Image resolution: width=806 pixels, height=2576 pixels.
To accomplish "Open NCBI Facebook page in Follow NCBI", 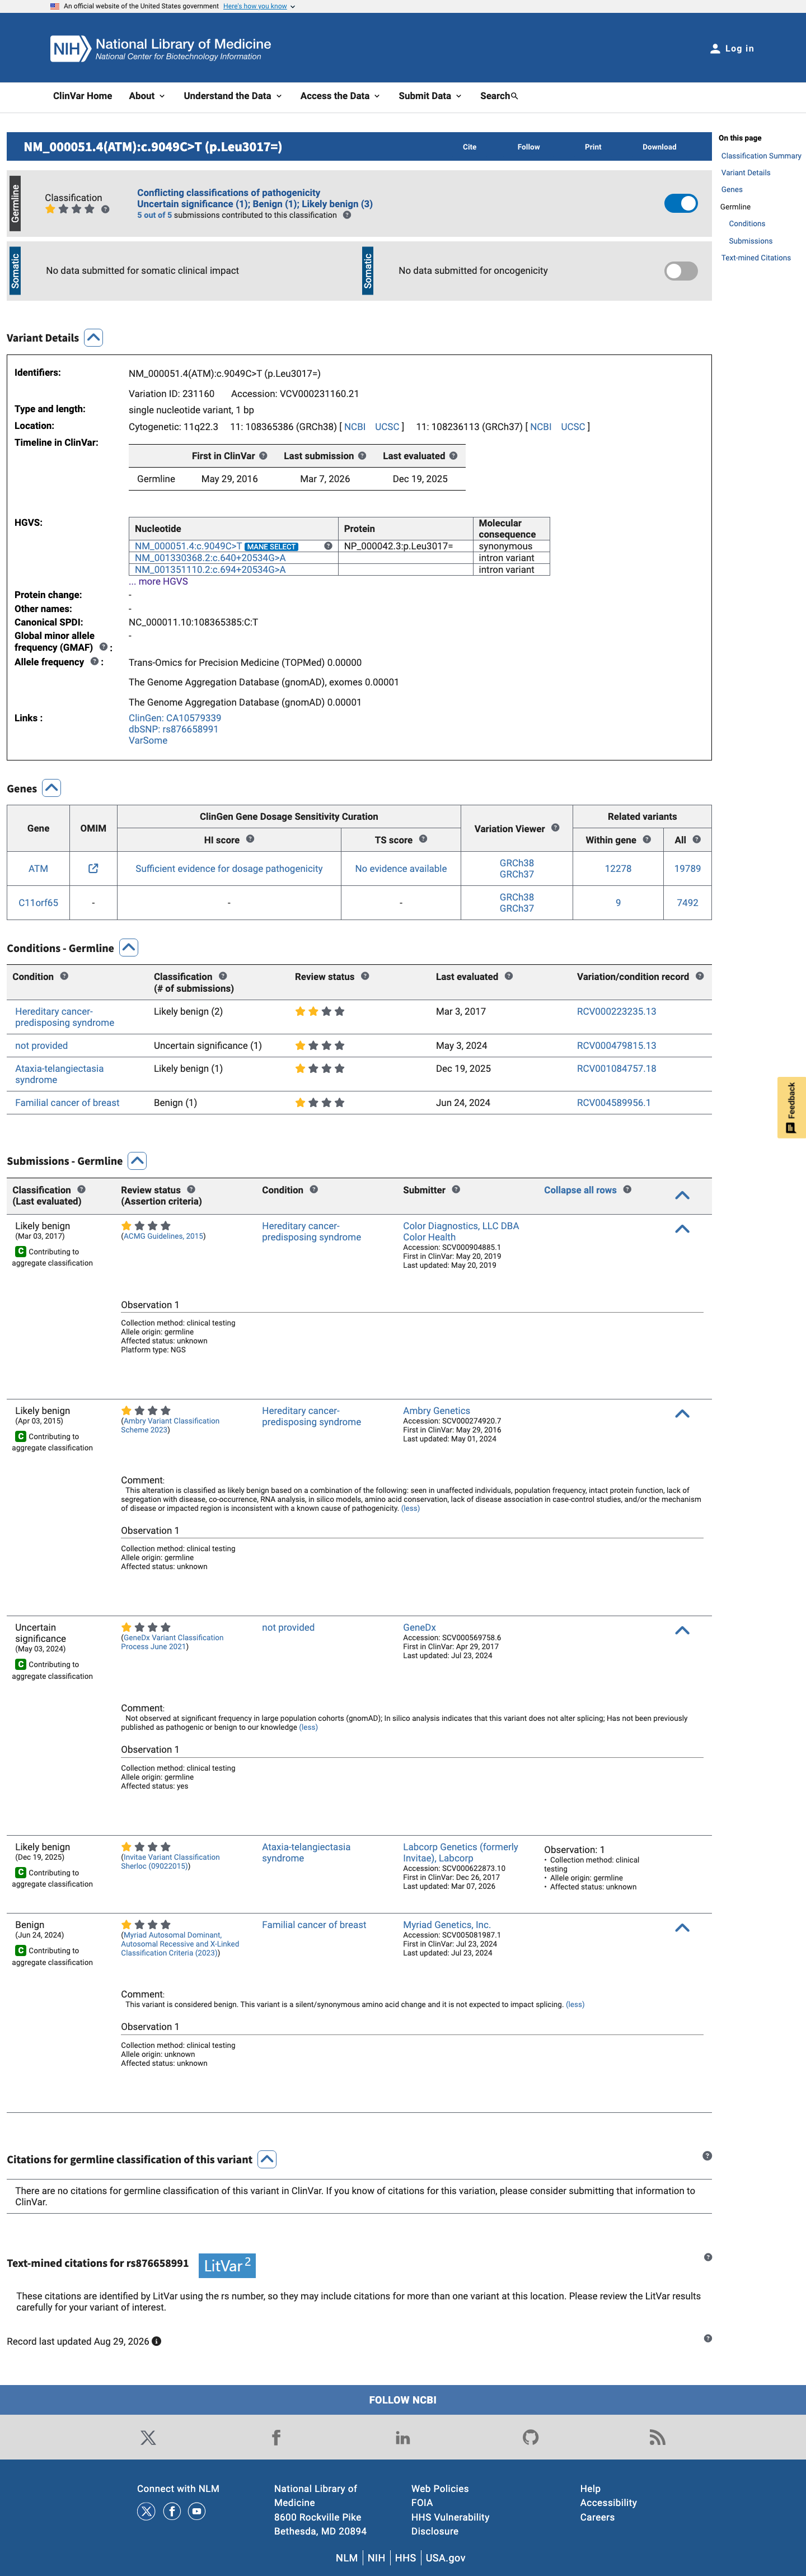I will point(276,2437).
